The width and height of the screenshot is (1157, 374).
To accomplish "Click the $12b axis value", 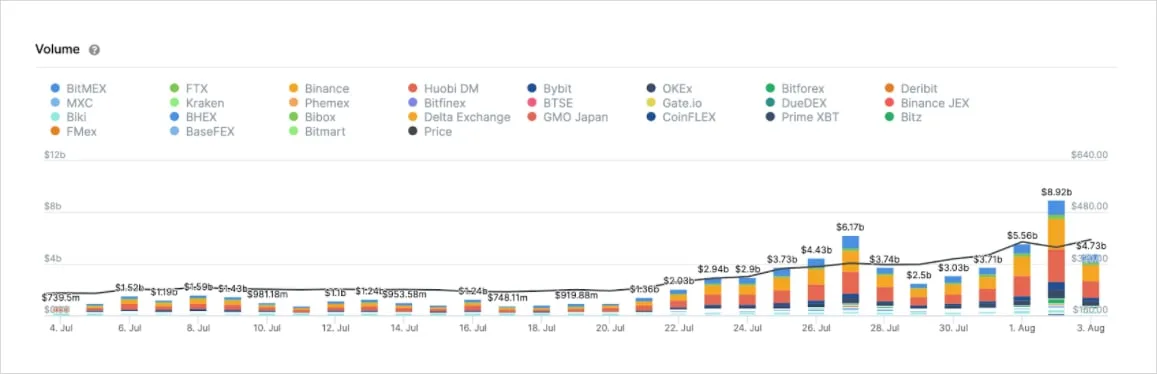I will pos(56,156).
